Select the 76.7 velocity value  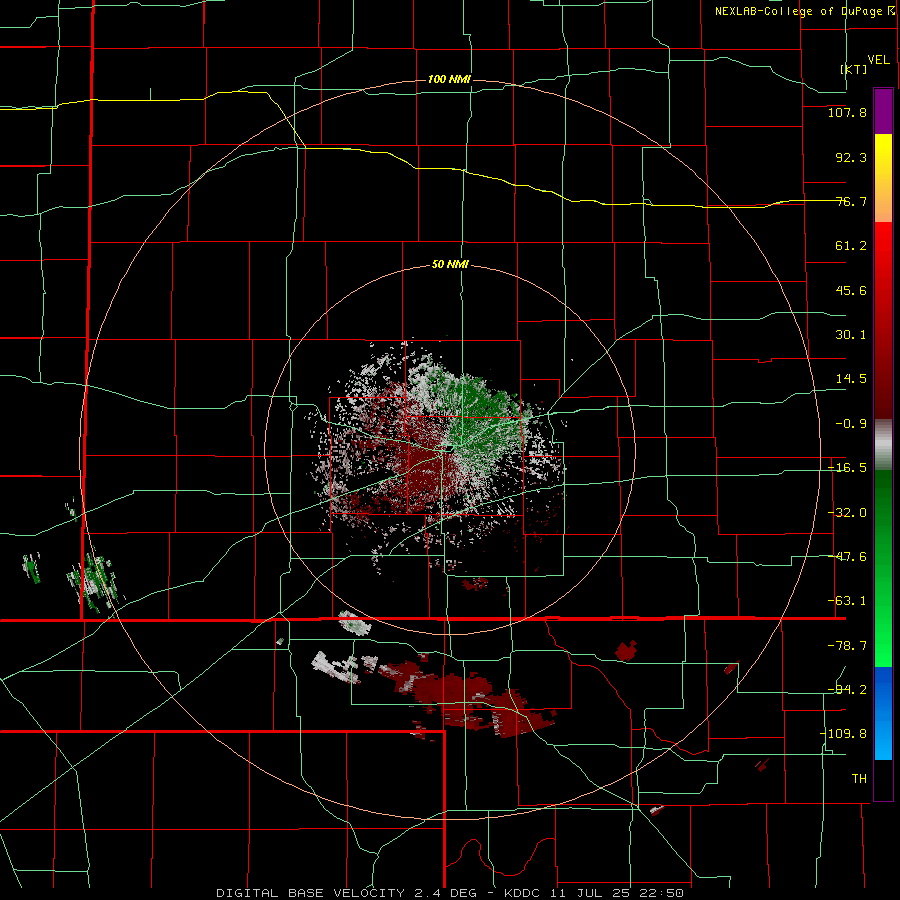pos(851,201)
